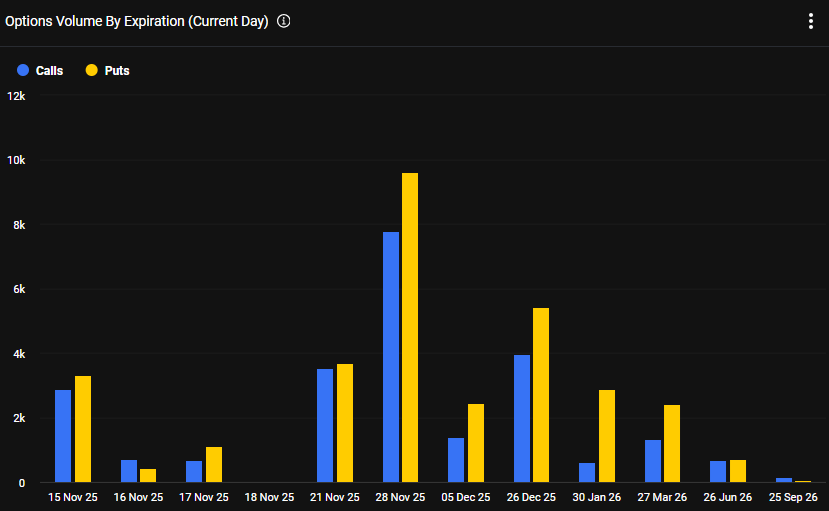This screenshot has width=829, height=511.
Task: Click the 26 Dec 25 blue Calls bar
Action: pyautogui.click(x=522, y=419)
